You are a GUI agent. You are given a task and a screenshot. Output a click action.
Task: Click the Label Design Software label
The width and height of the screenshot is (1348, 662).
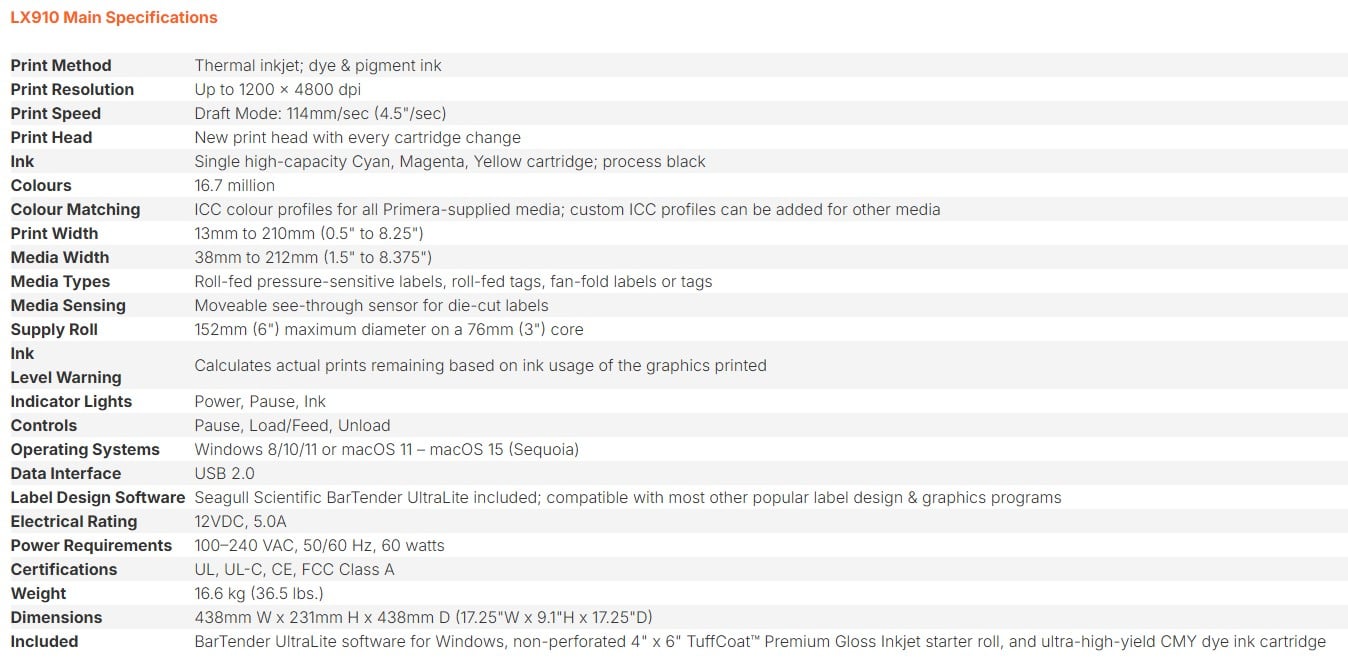tap(98, 497)
